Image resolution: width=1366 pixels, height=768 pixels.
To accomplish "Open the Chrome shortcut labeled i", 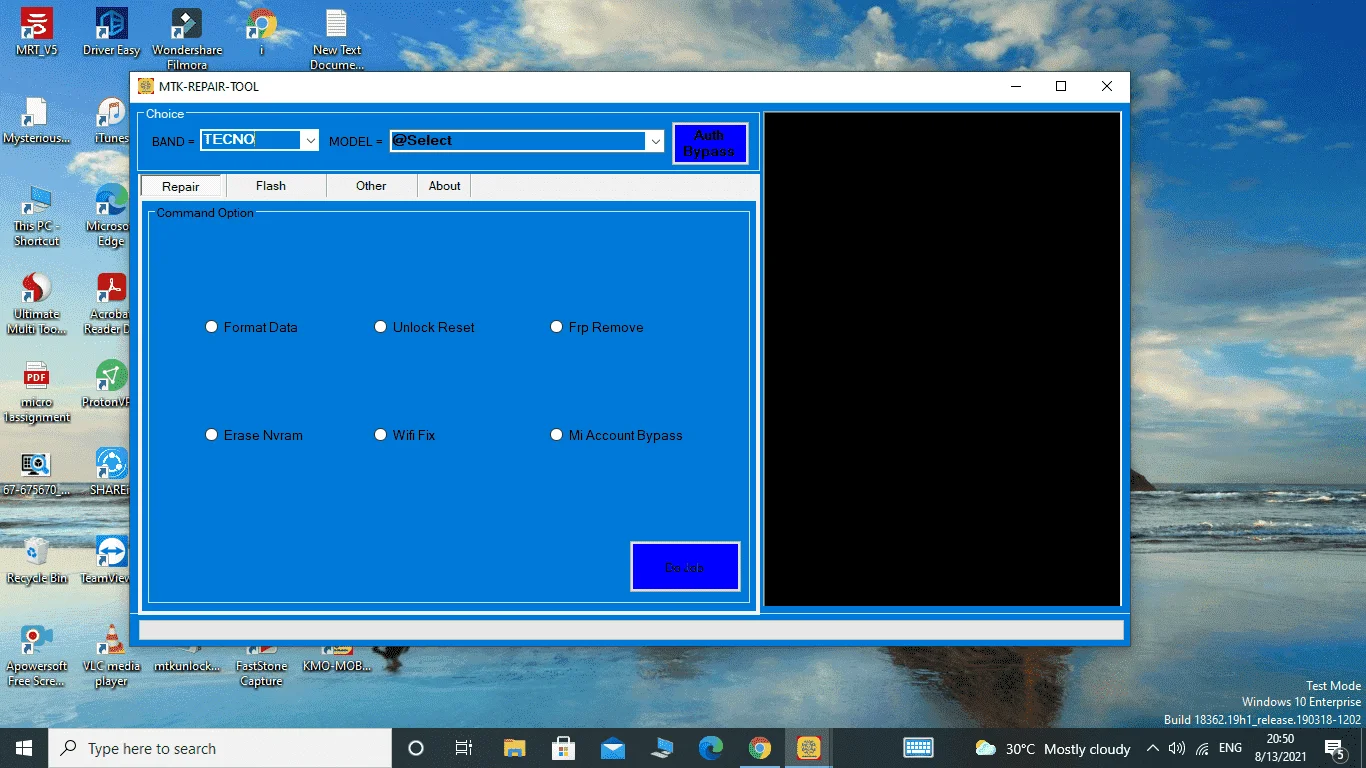I will (x=262, y=31).
